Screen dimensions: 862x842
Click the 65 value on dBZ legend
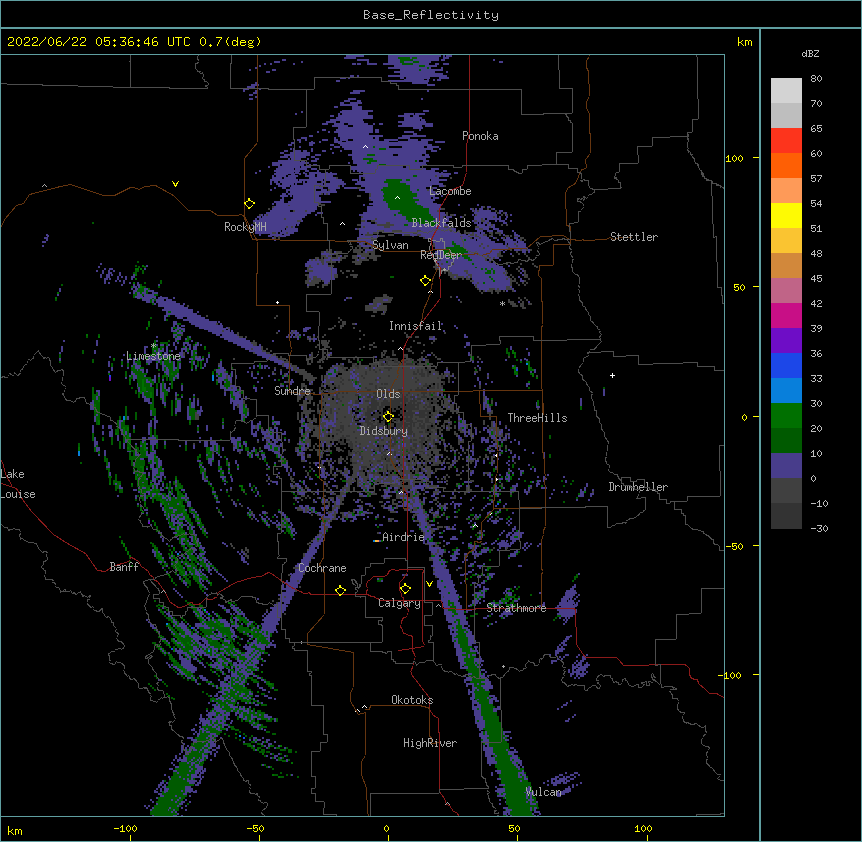[x=816, y=129]
